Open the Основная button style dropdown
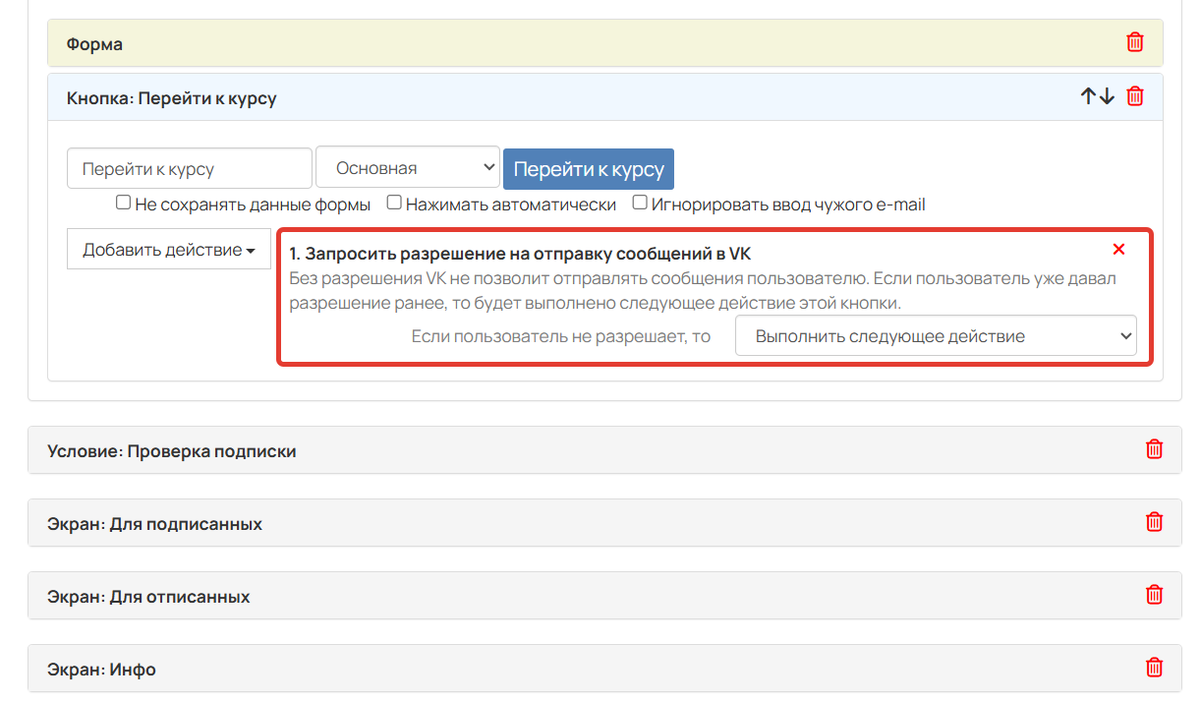This screenshot has height=702, width=1200. (407, 166)
